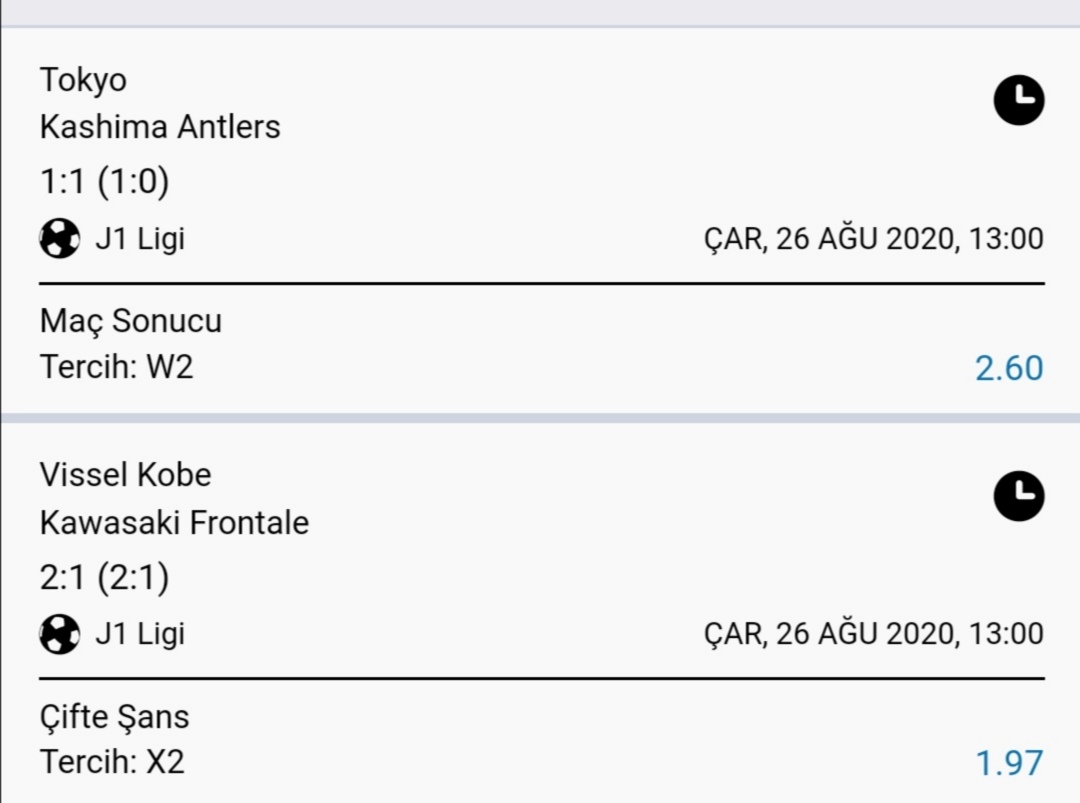Click soccer ball icon in Vissel Kobe card
The height and width of the screenshot is (803, 1080).
[x=60, y=634]
